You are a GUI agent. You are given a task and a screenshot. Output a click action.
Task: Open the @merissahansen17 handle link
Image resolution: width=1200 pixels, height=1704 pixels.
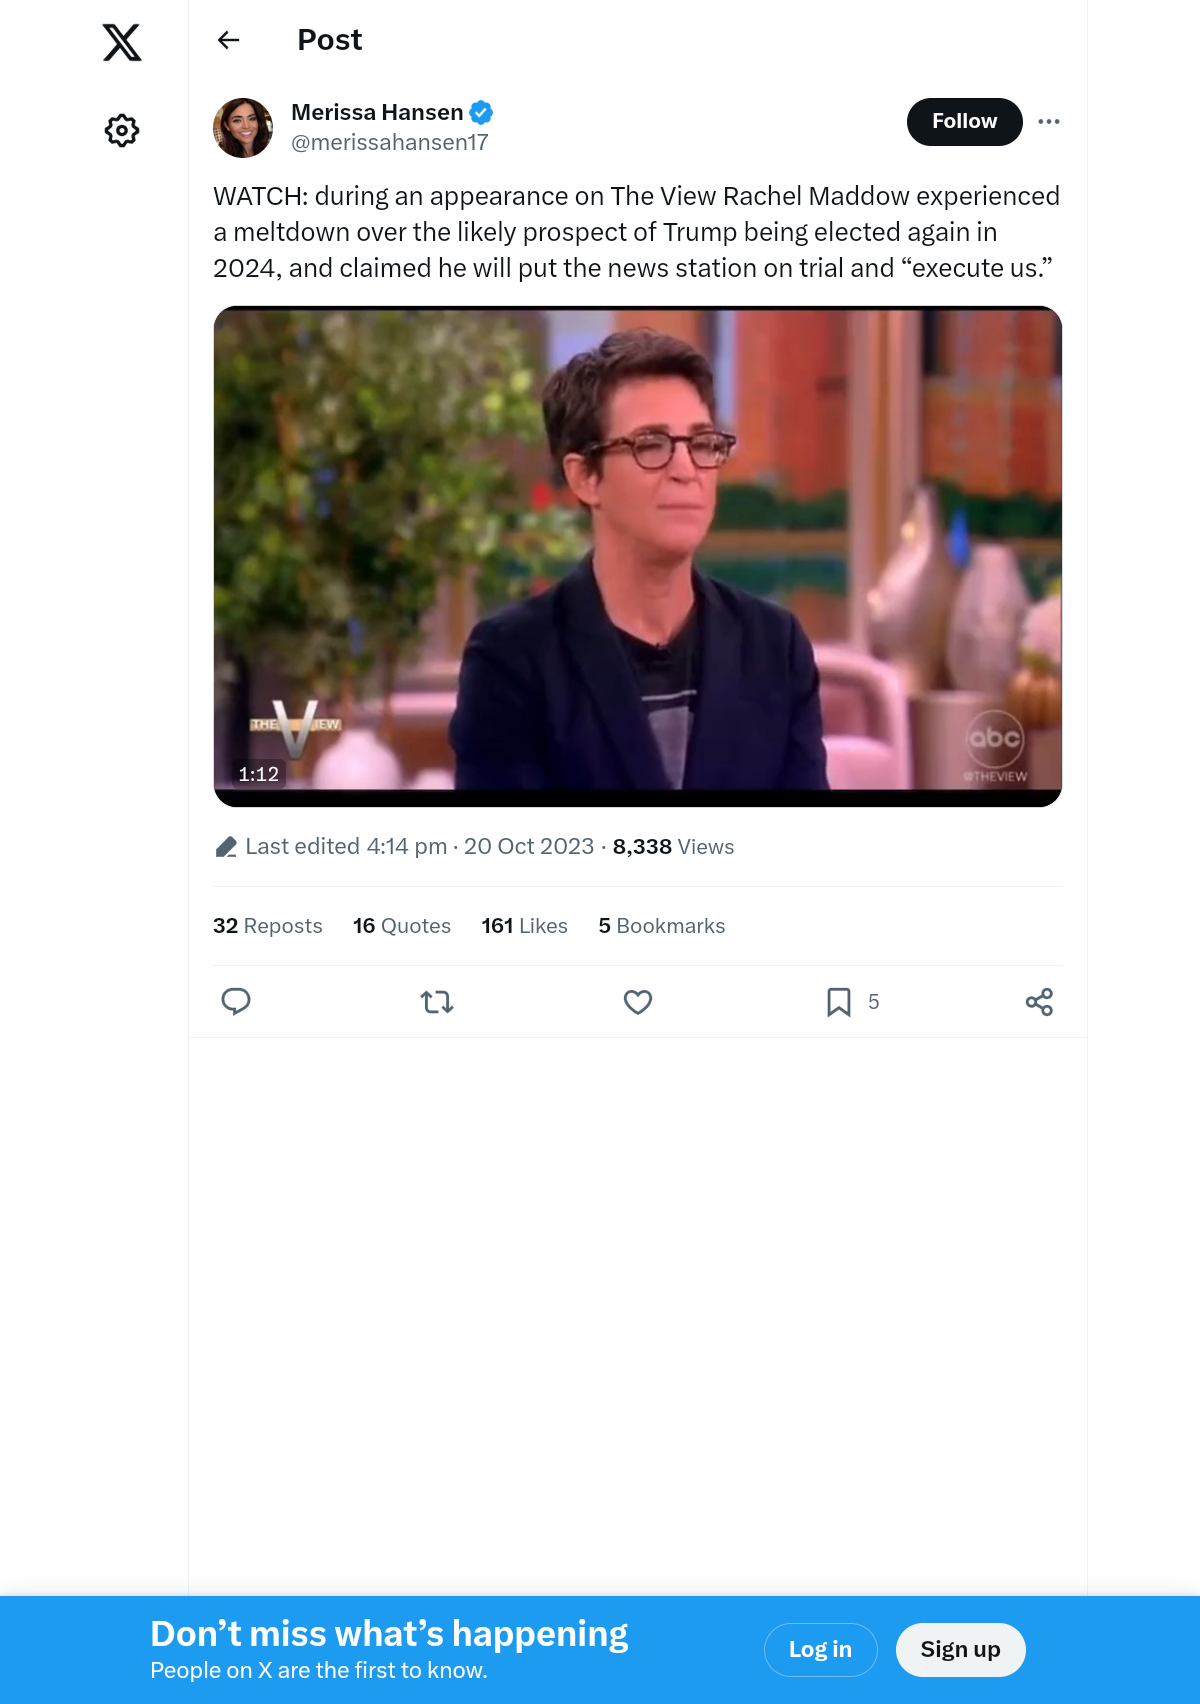(x=390, y=142)
